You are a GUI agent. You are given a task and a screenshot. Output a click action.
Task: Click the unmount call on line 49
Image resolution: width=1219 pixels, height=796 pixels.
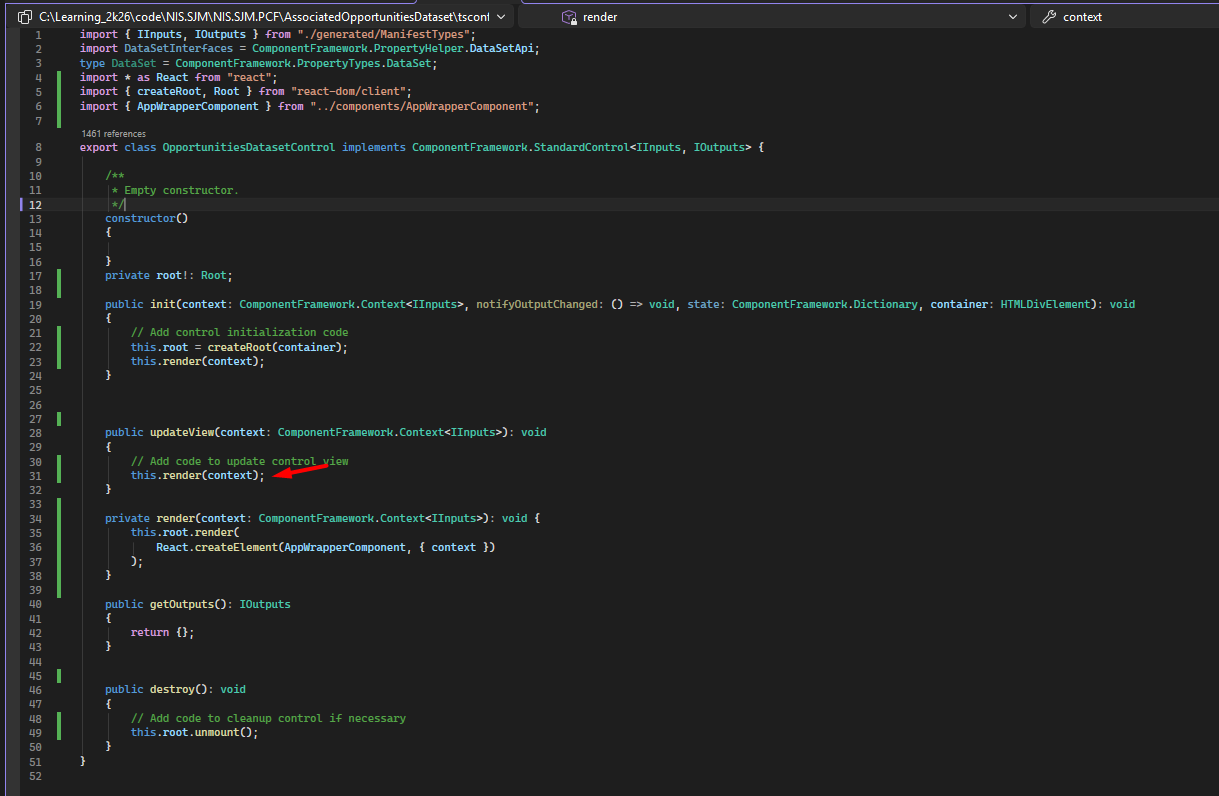coord(216,732)
